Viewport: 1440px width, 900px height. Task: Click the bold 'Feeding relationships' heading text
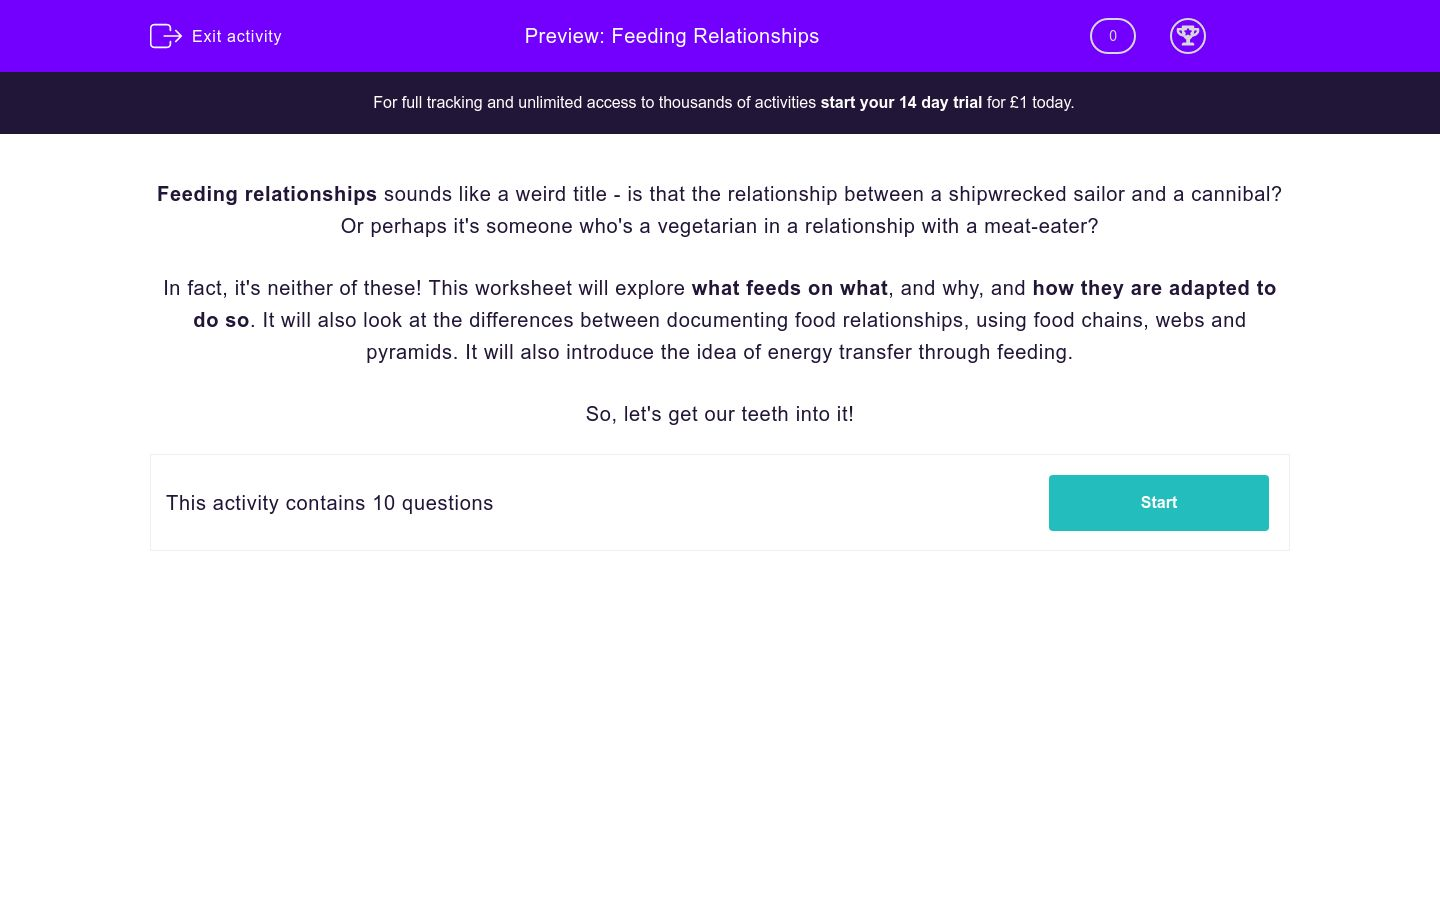(267, 194)
